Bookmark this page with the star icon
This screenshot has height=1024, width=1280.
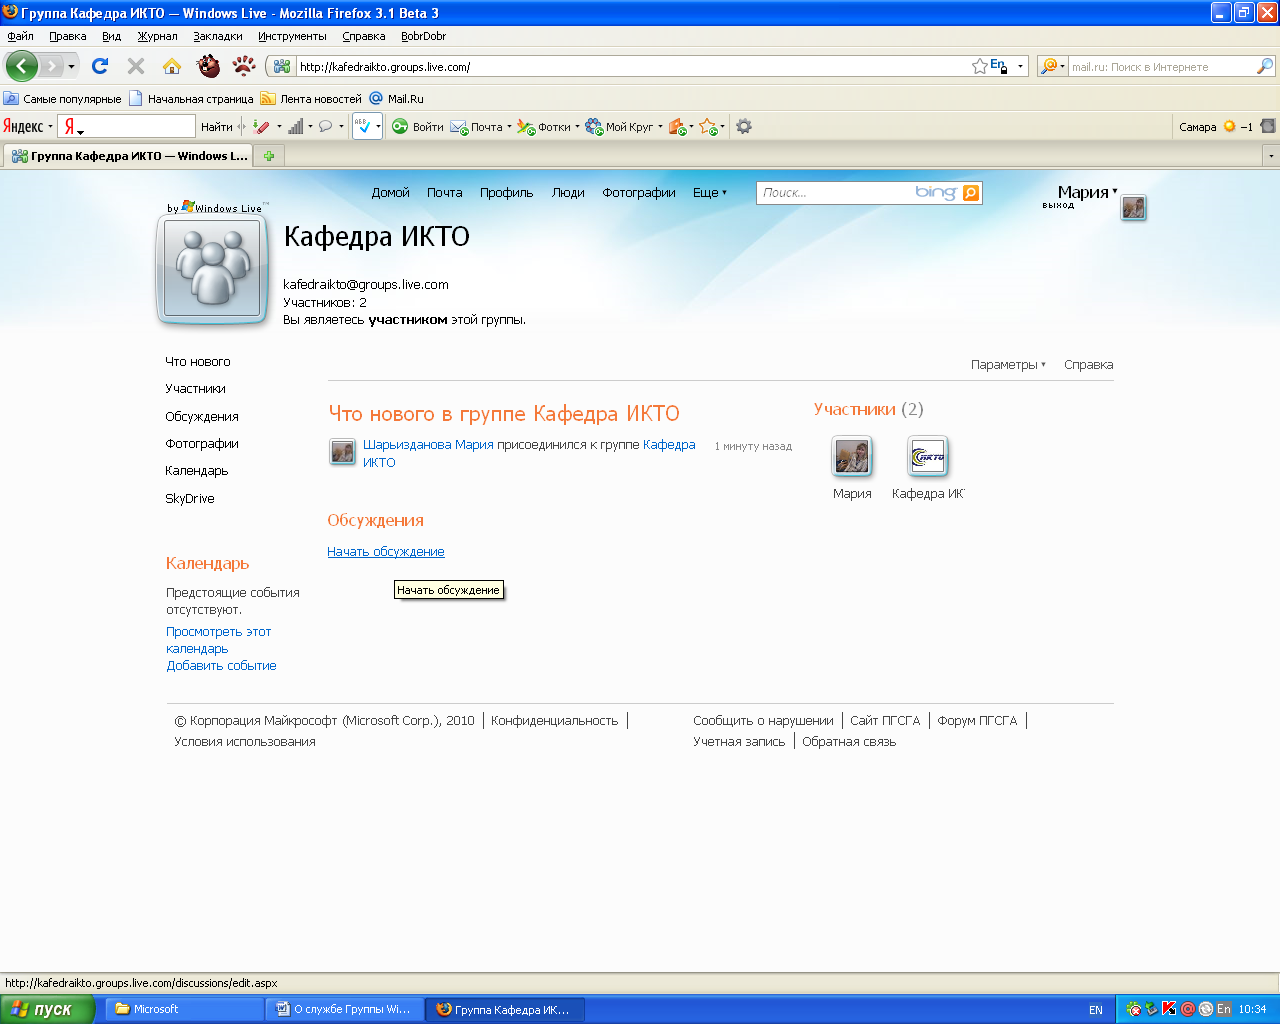pyautogui.click(x=980, y=66)
